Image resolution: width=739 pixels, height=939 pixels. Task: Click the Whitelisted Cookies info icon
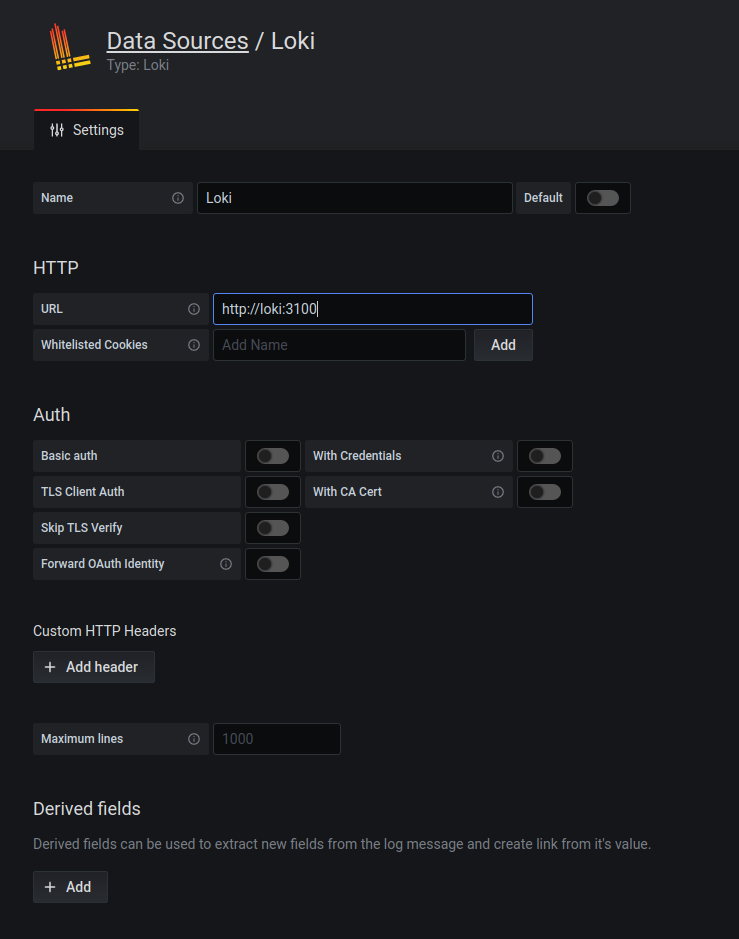point(194,345)
